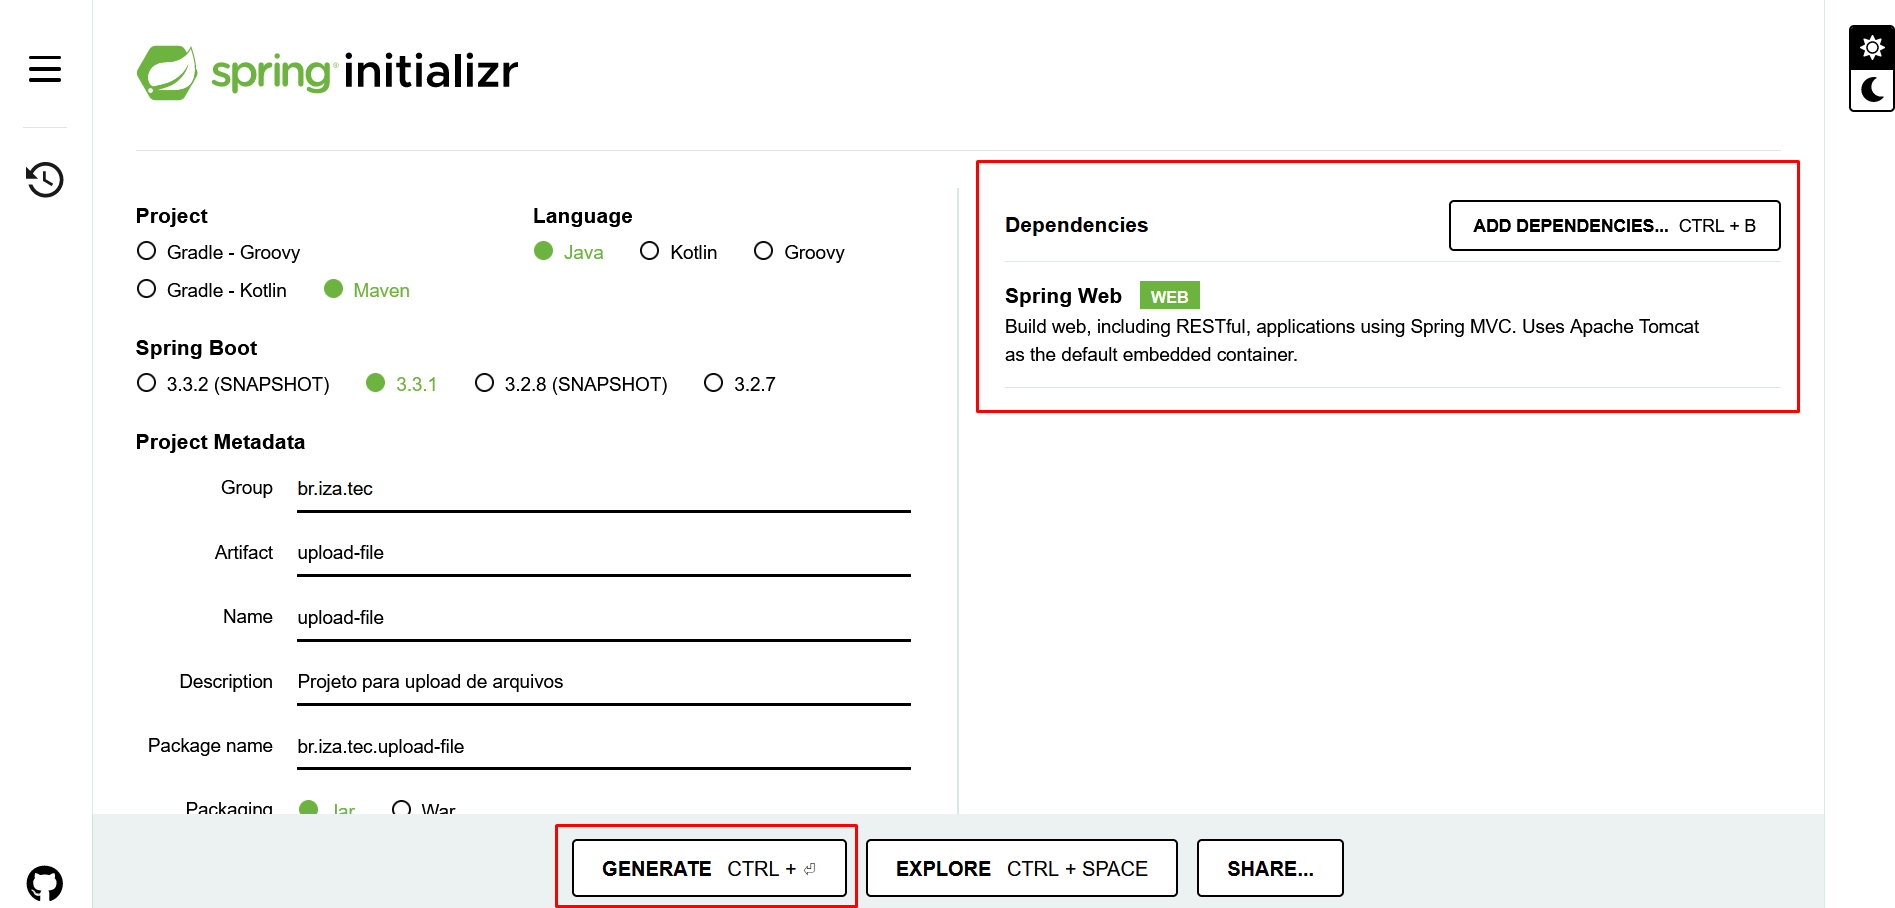Image resolution: width=1895 pixels, height=908 pixels.
Task: Select Spring Boot 3.2.7
Action: pyautogui.click(x=740, y=384)
